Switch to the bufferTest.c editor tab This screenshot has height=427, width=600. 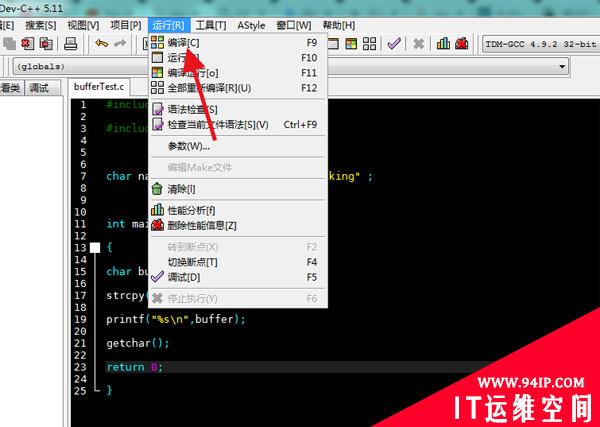click(x=99, y=87)
